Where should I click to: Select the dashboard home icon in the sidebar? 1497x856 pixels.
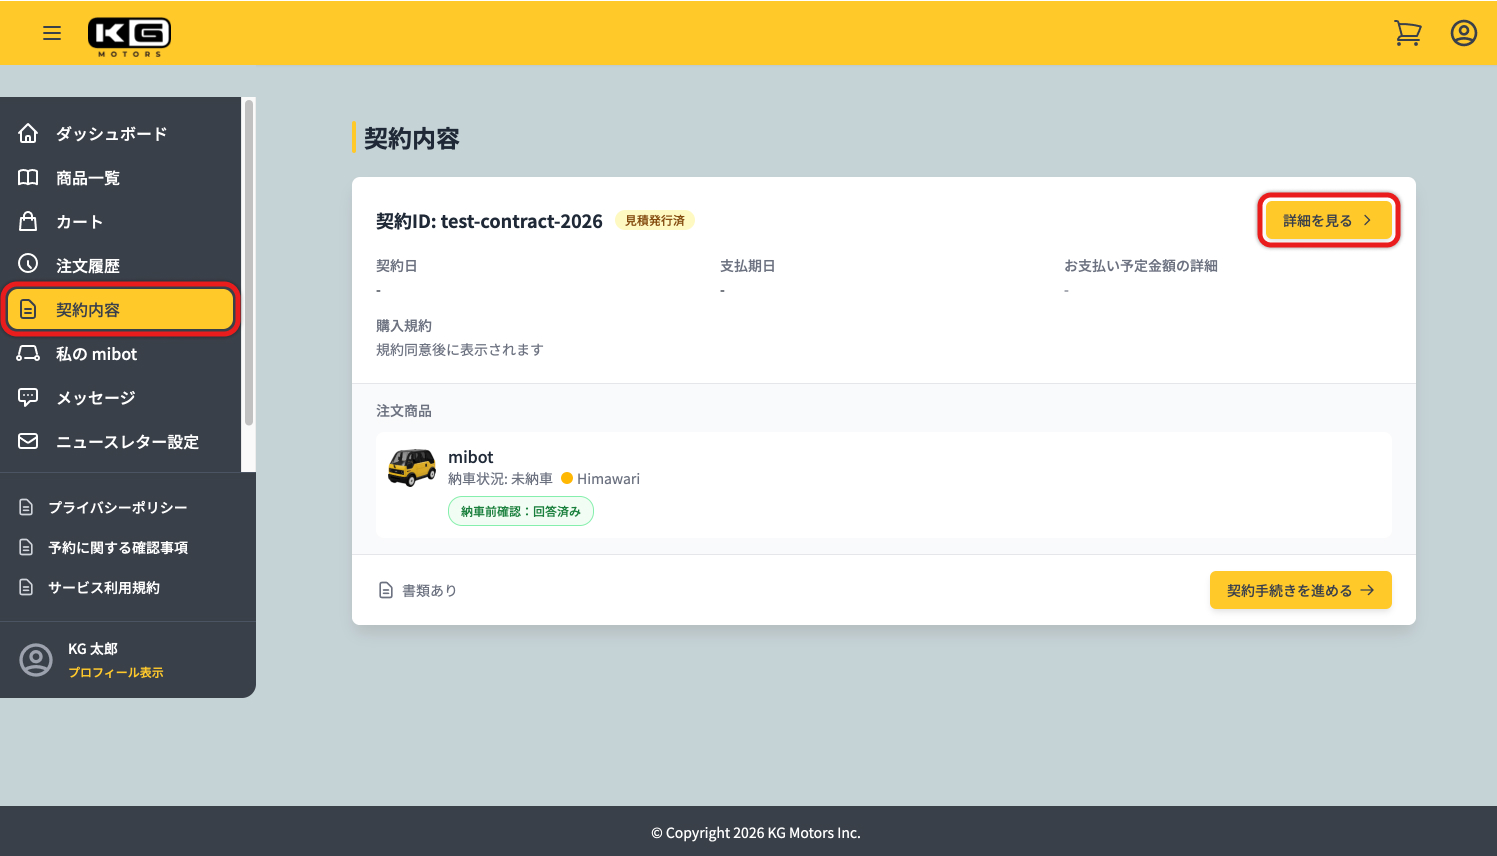point(26,132)
